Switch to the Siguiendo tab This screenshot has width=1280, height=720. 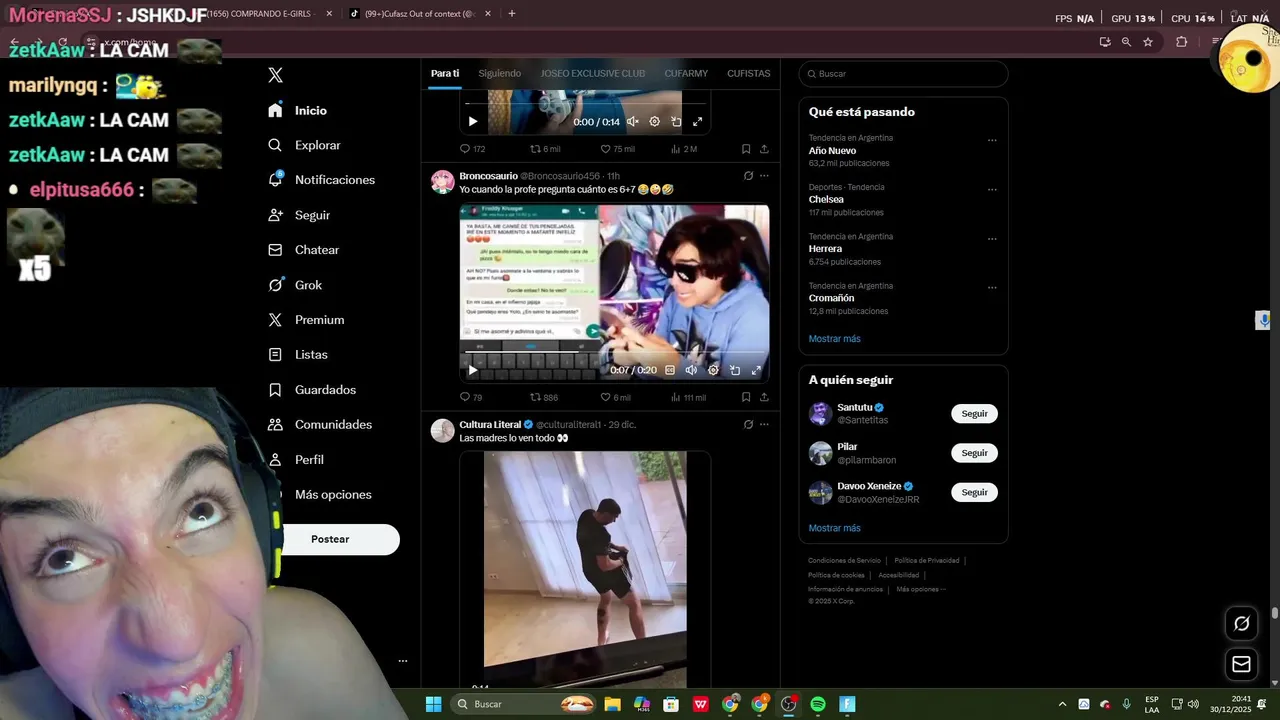point(499,73)
